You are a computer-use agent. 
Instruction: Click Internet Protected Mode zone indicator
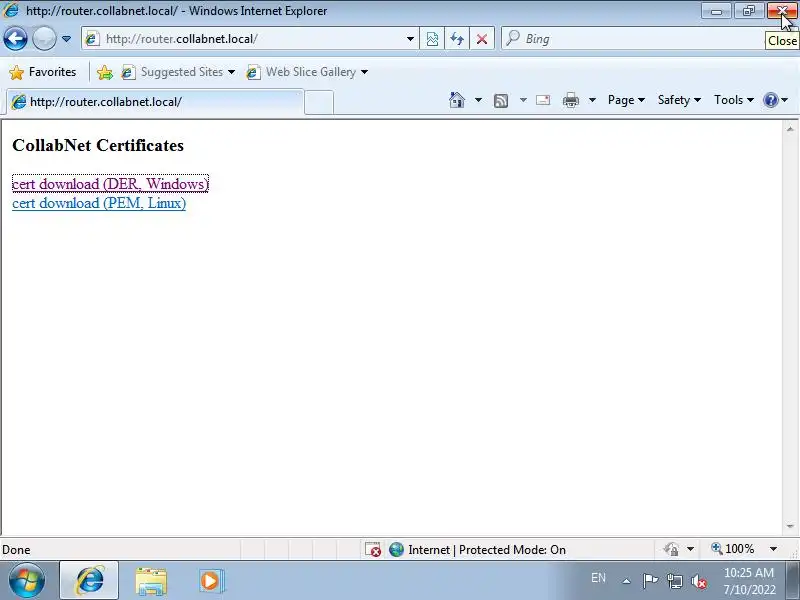pos(478,549)
